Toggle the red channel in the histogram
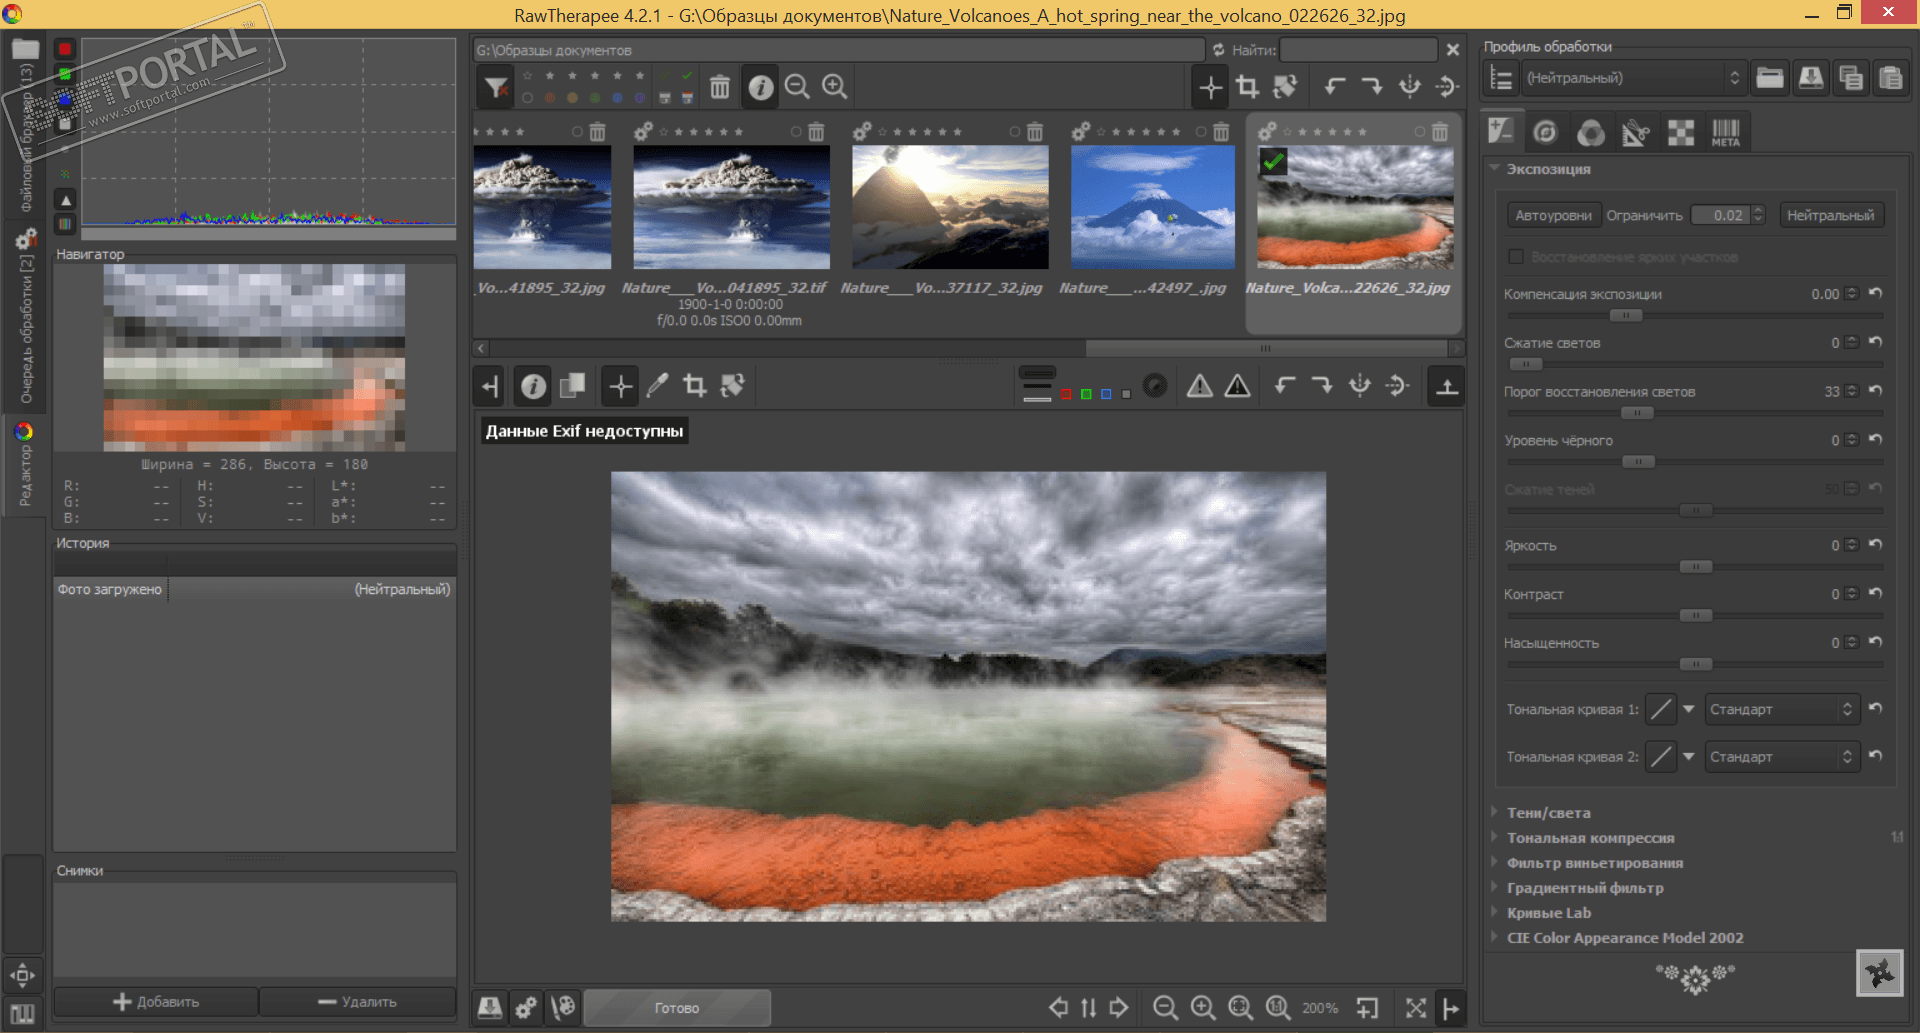Screen dimensions: 1920x1033 (65, 49)
